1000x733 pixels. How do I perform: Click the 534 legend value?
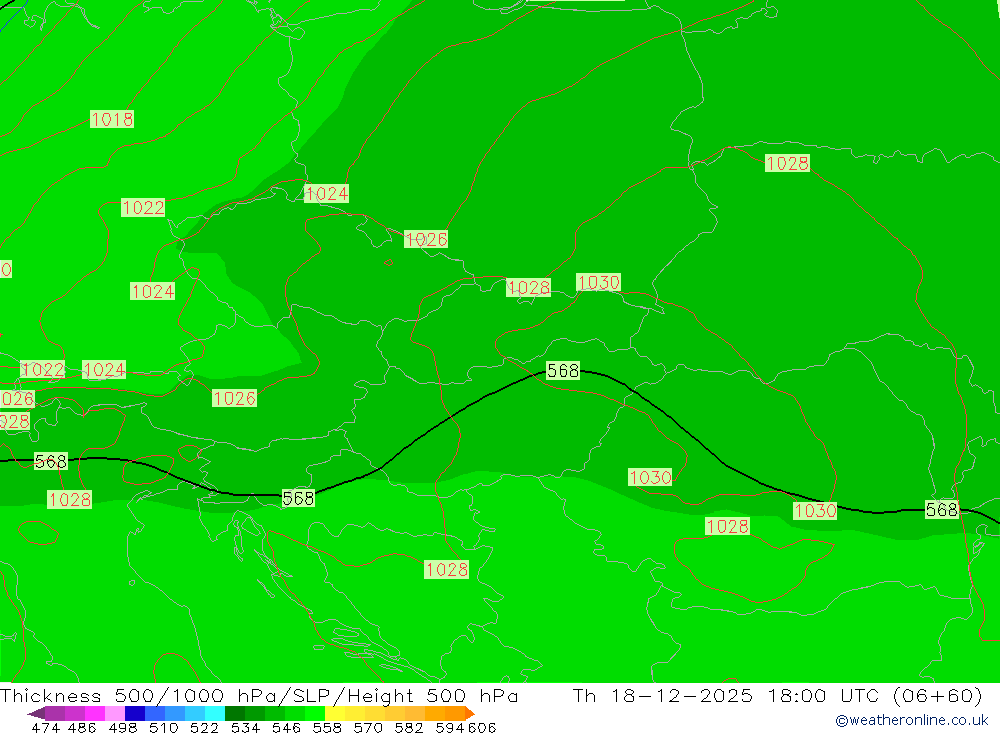click(246, 727)
